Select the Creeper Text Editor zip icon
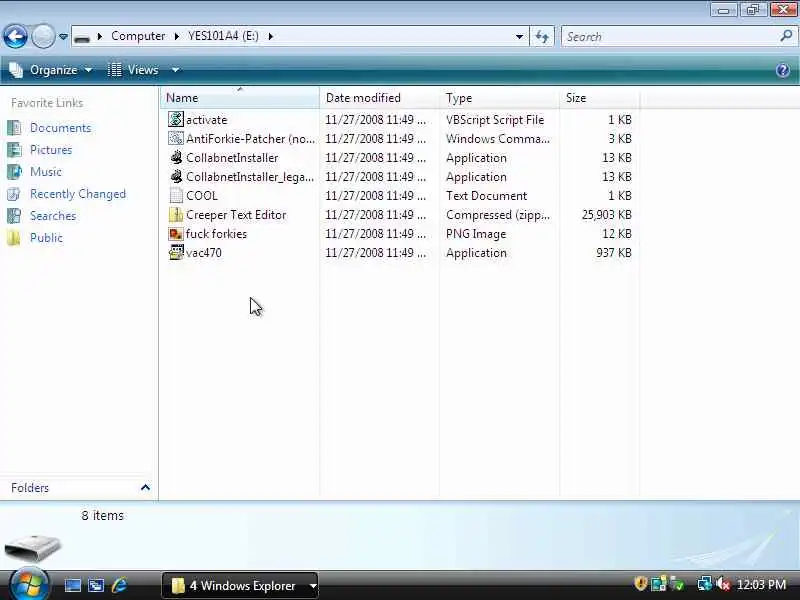The width and height of the screenshot is (800, 600). click(176, 214)
